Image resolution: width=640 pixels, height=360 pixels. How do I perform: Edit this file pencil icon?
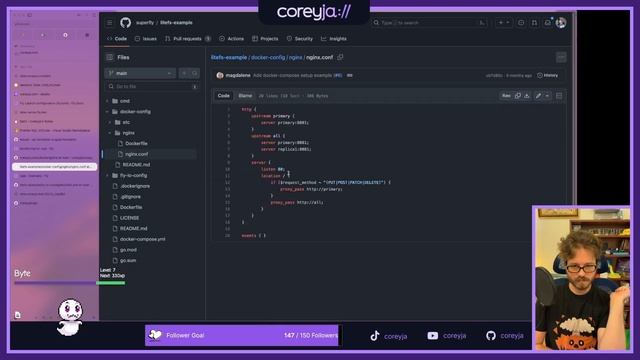coord(538,96)
